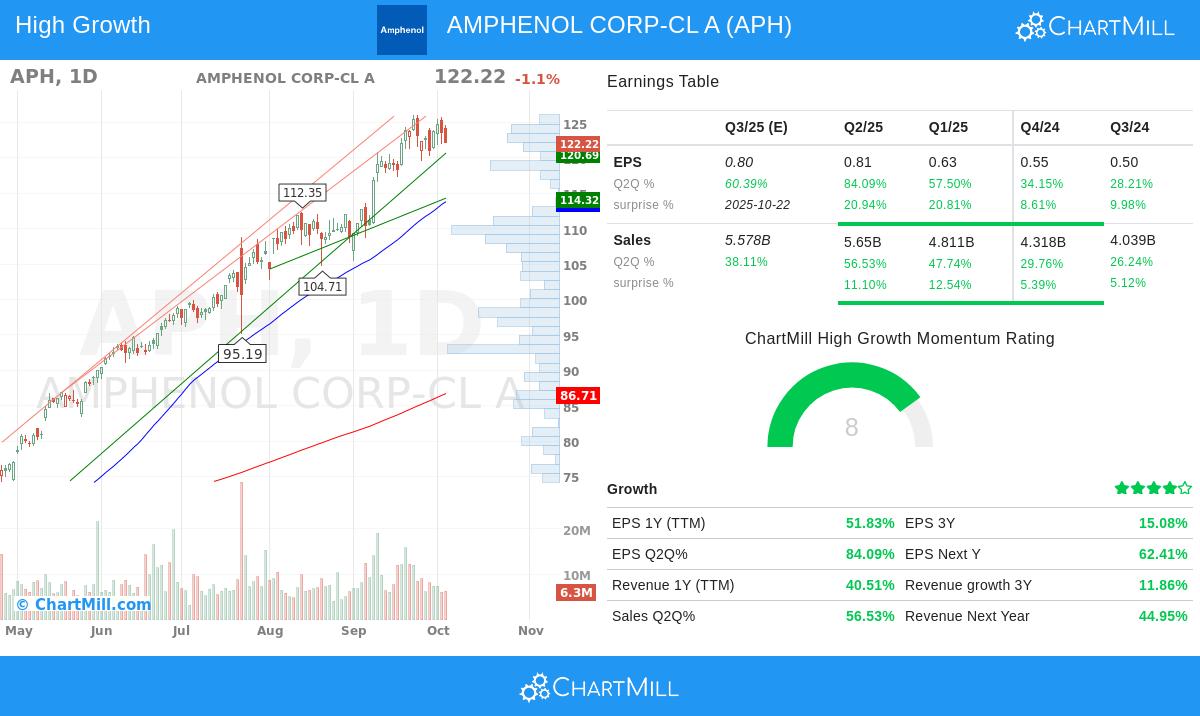Click the Growth four-star rating icons
The image size is (1200, 716).
point(1153,488)
